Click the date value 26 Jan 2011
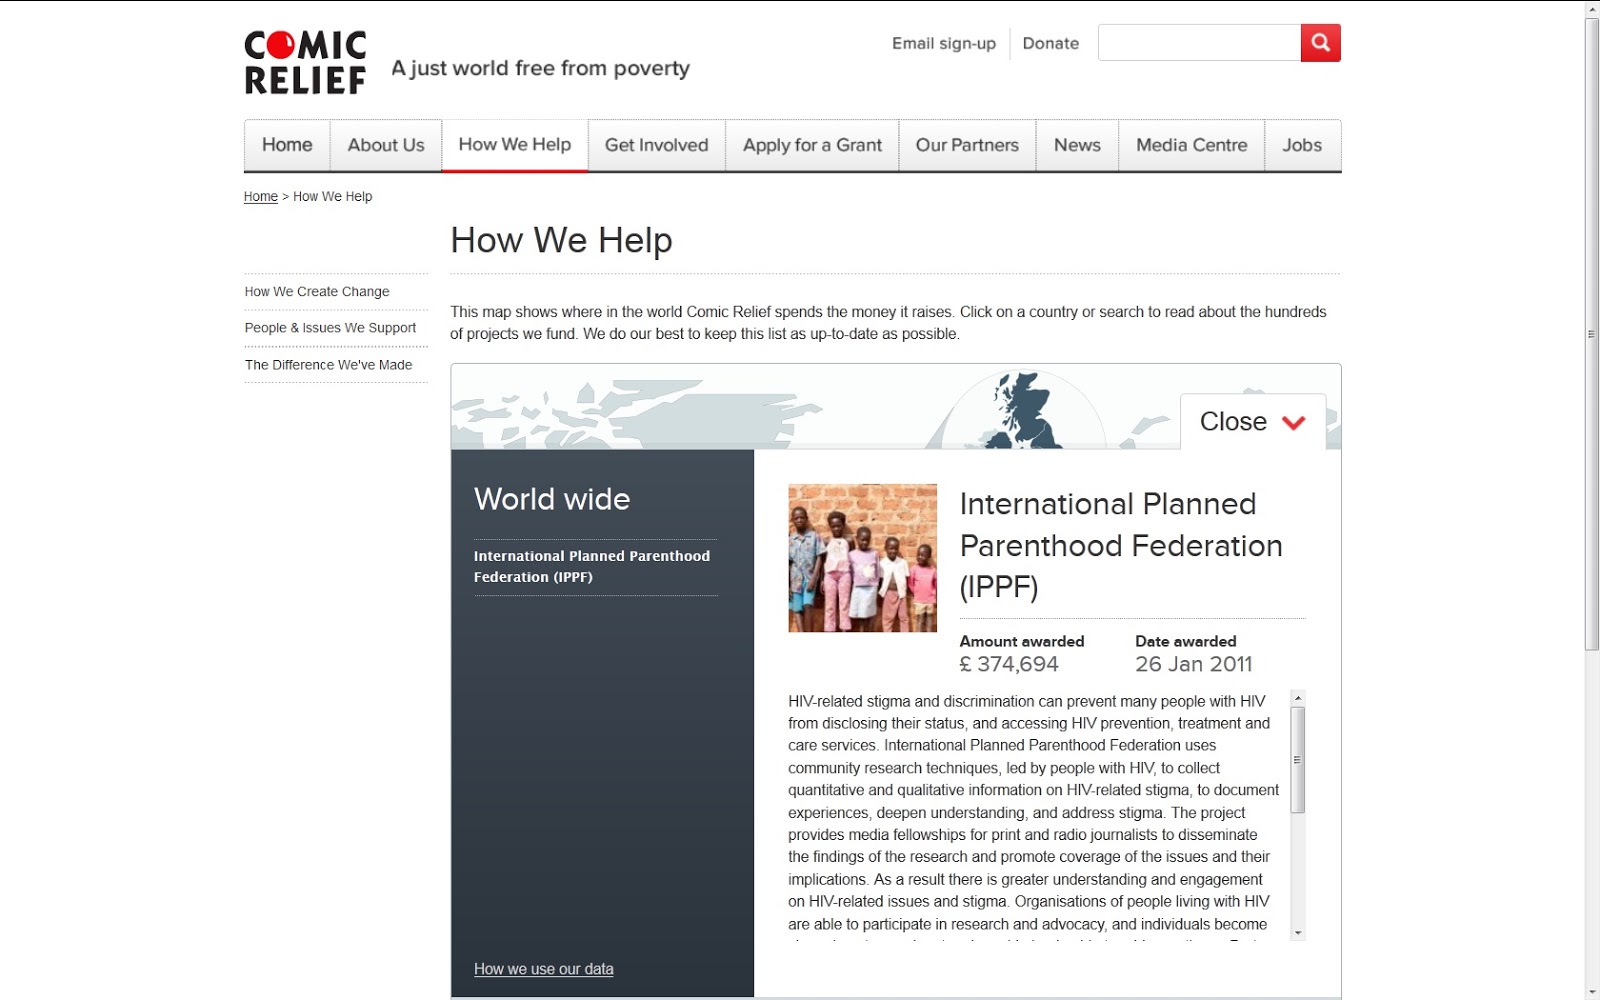This screenshot has width=1600, height=1000. coord(1193,664)
